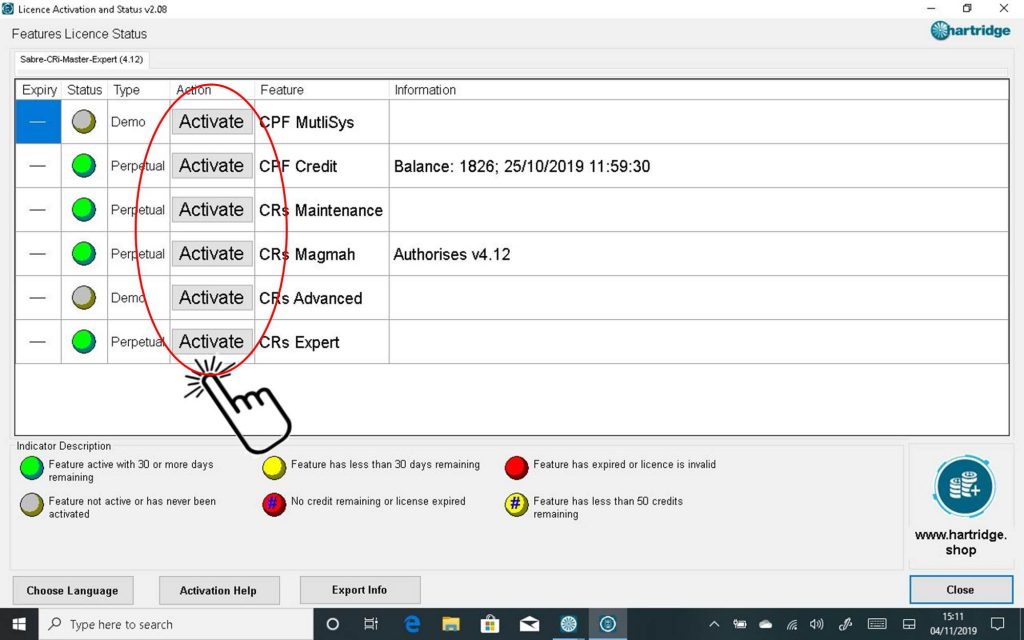Show hidden system tray icons
1024x640 pixels.
point(714,624)
